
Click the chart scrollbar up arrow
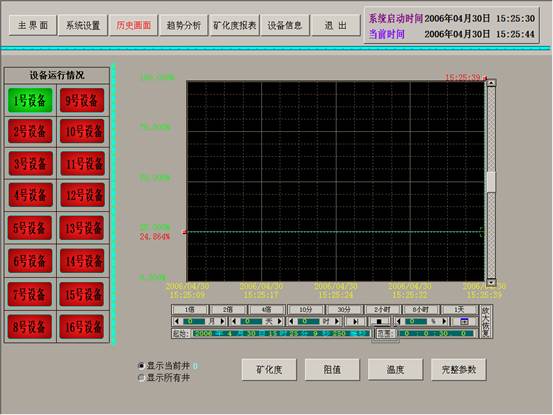[x=491, y=83]
